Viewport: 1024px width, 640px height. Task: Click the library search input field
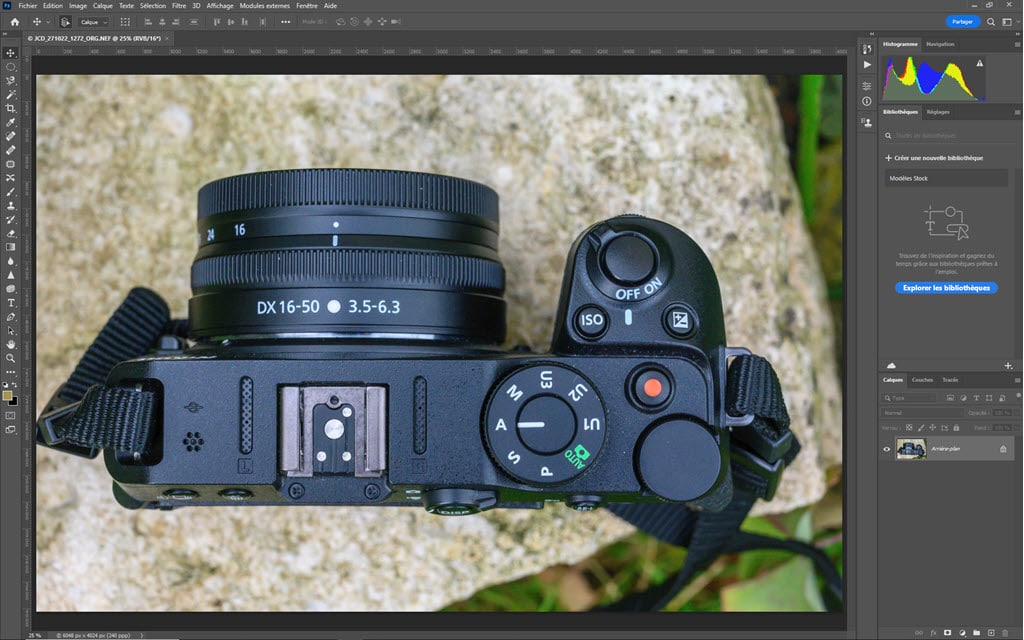pyautogui.click(x=946, y=136)
